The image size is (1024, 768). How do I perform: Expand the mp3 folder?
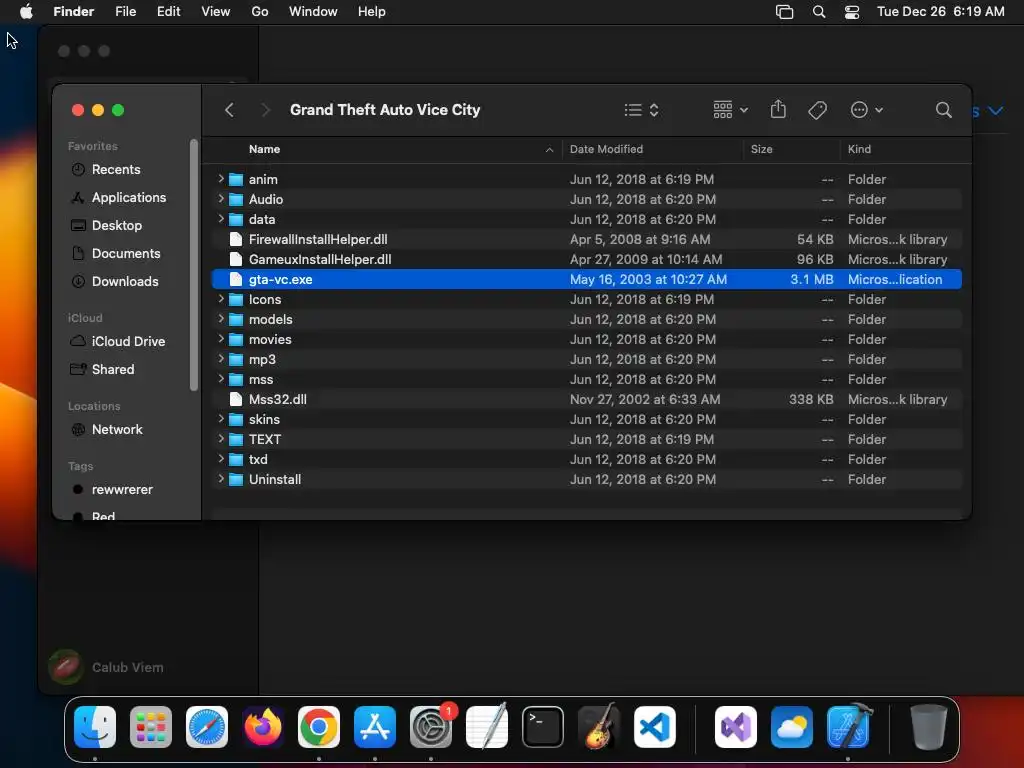[x=221, y=359]
